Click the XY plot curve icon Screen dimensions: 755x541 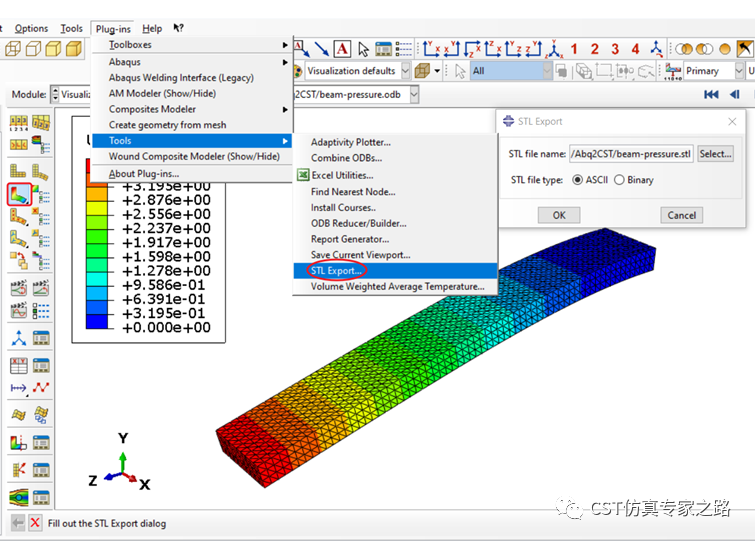coord(41,387)
